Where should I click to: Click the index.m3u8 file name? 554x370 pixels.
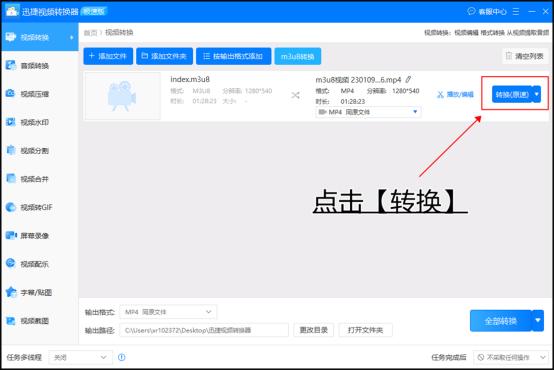click(190, 80)
